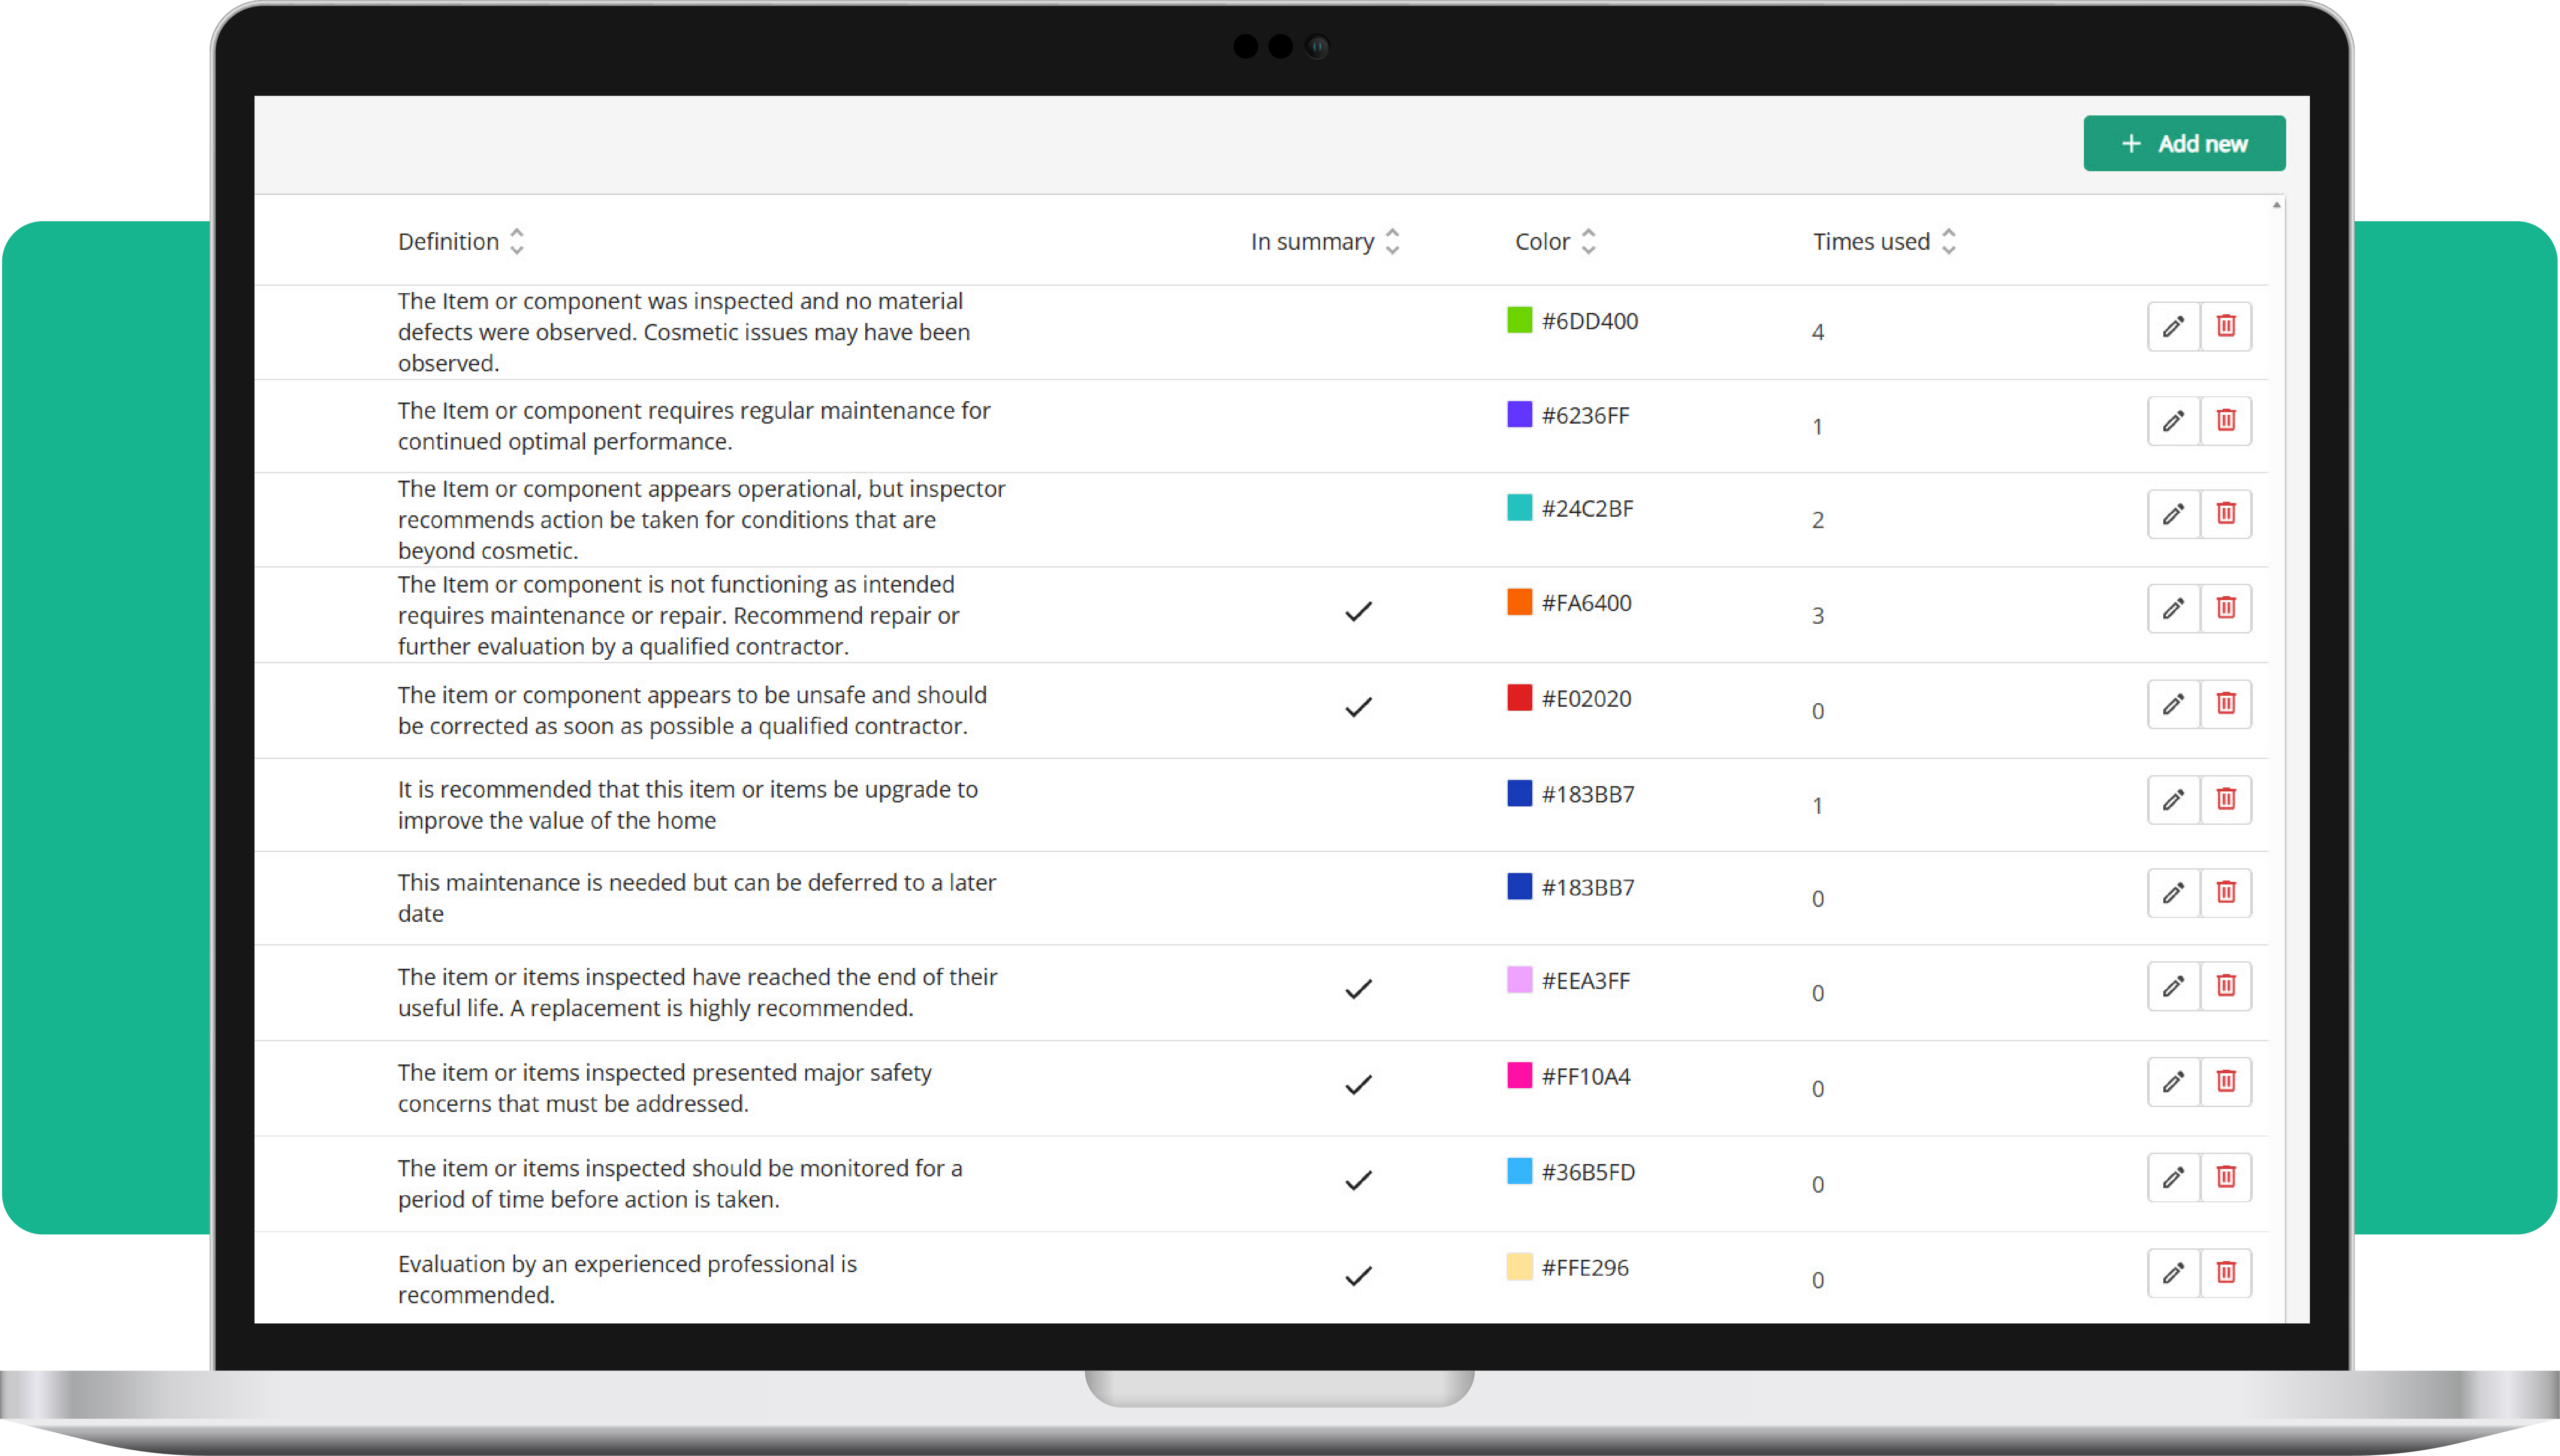Viewport: 2560px width, 1456px height.
Task: Edit the #FF10A4 major safety row
Action: (x=2173, y=1081)
